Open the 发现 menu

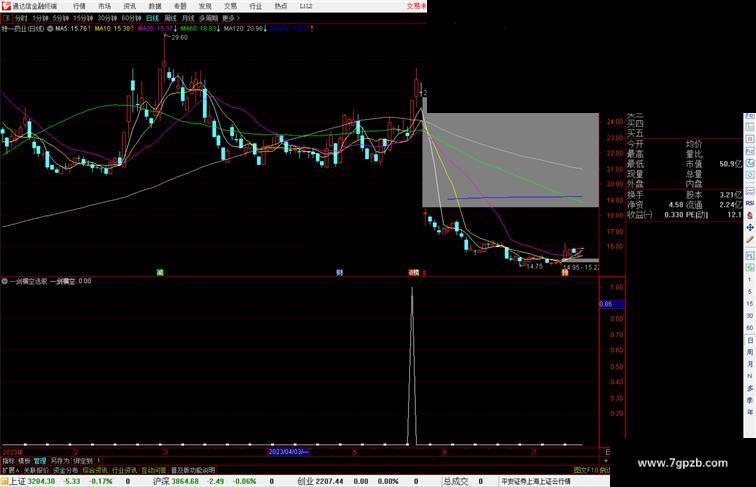pyautogui.click(x=205, y=6)
